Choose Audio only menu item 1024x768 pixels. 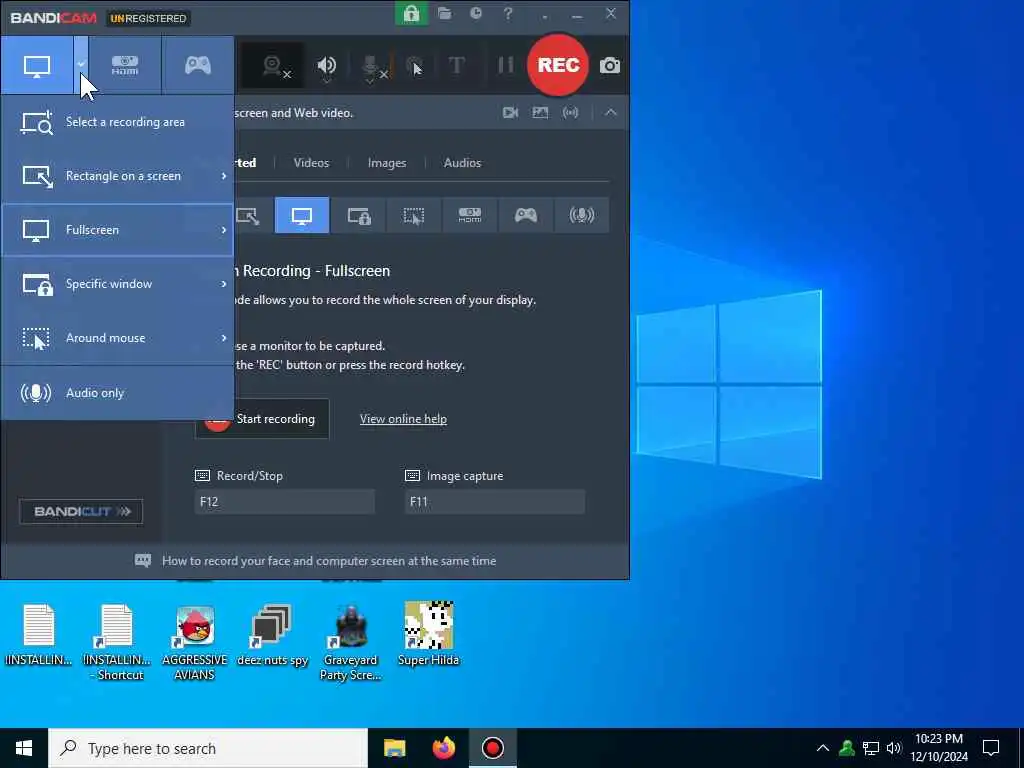(x=118, y=393)
